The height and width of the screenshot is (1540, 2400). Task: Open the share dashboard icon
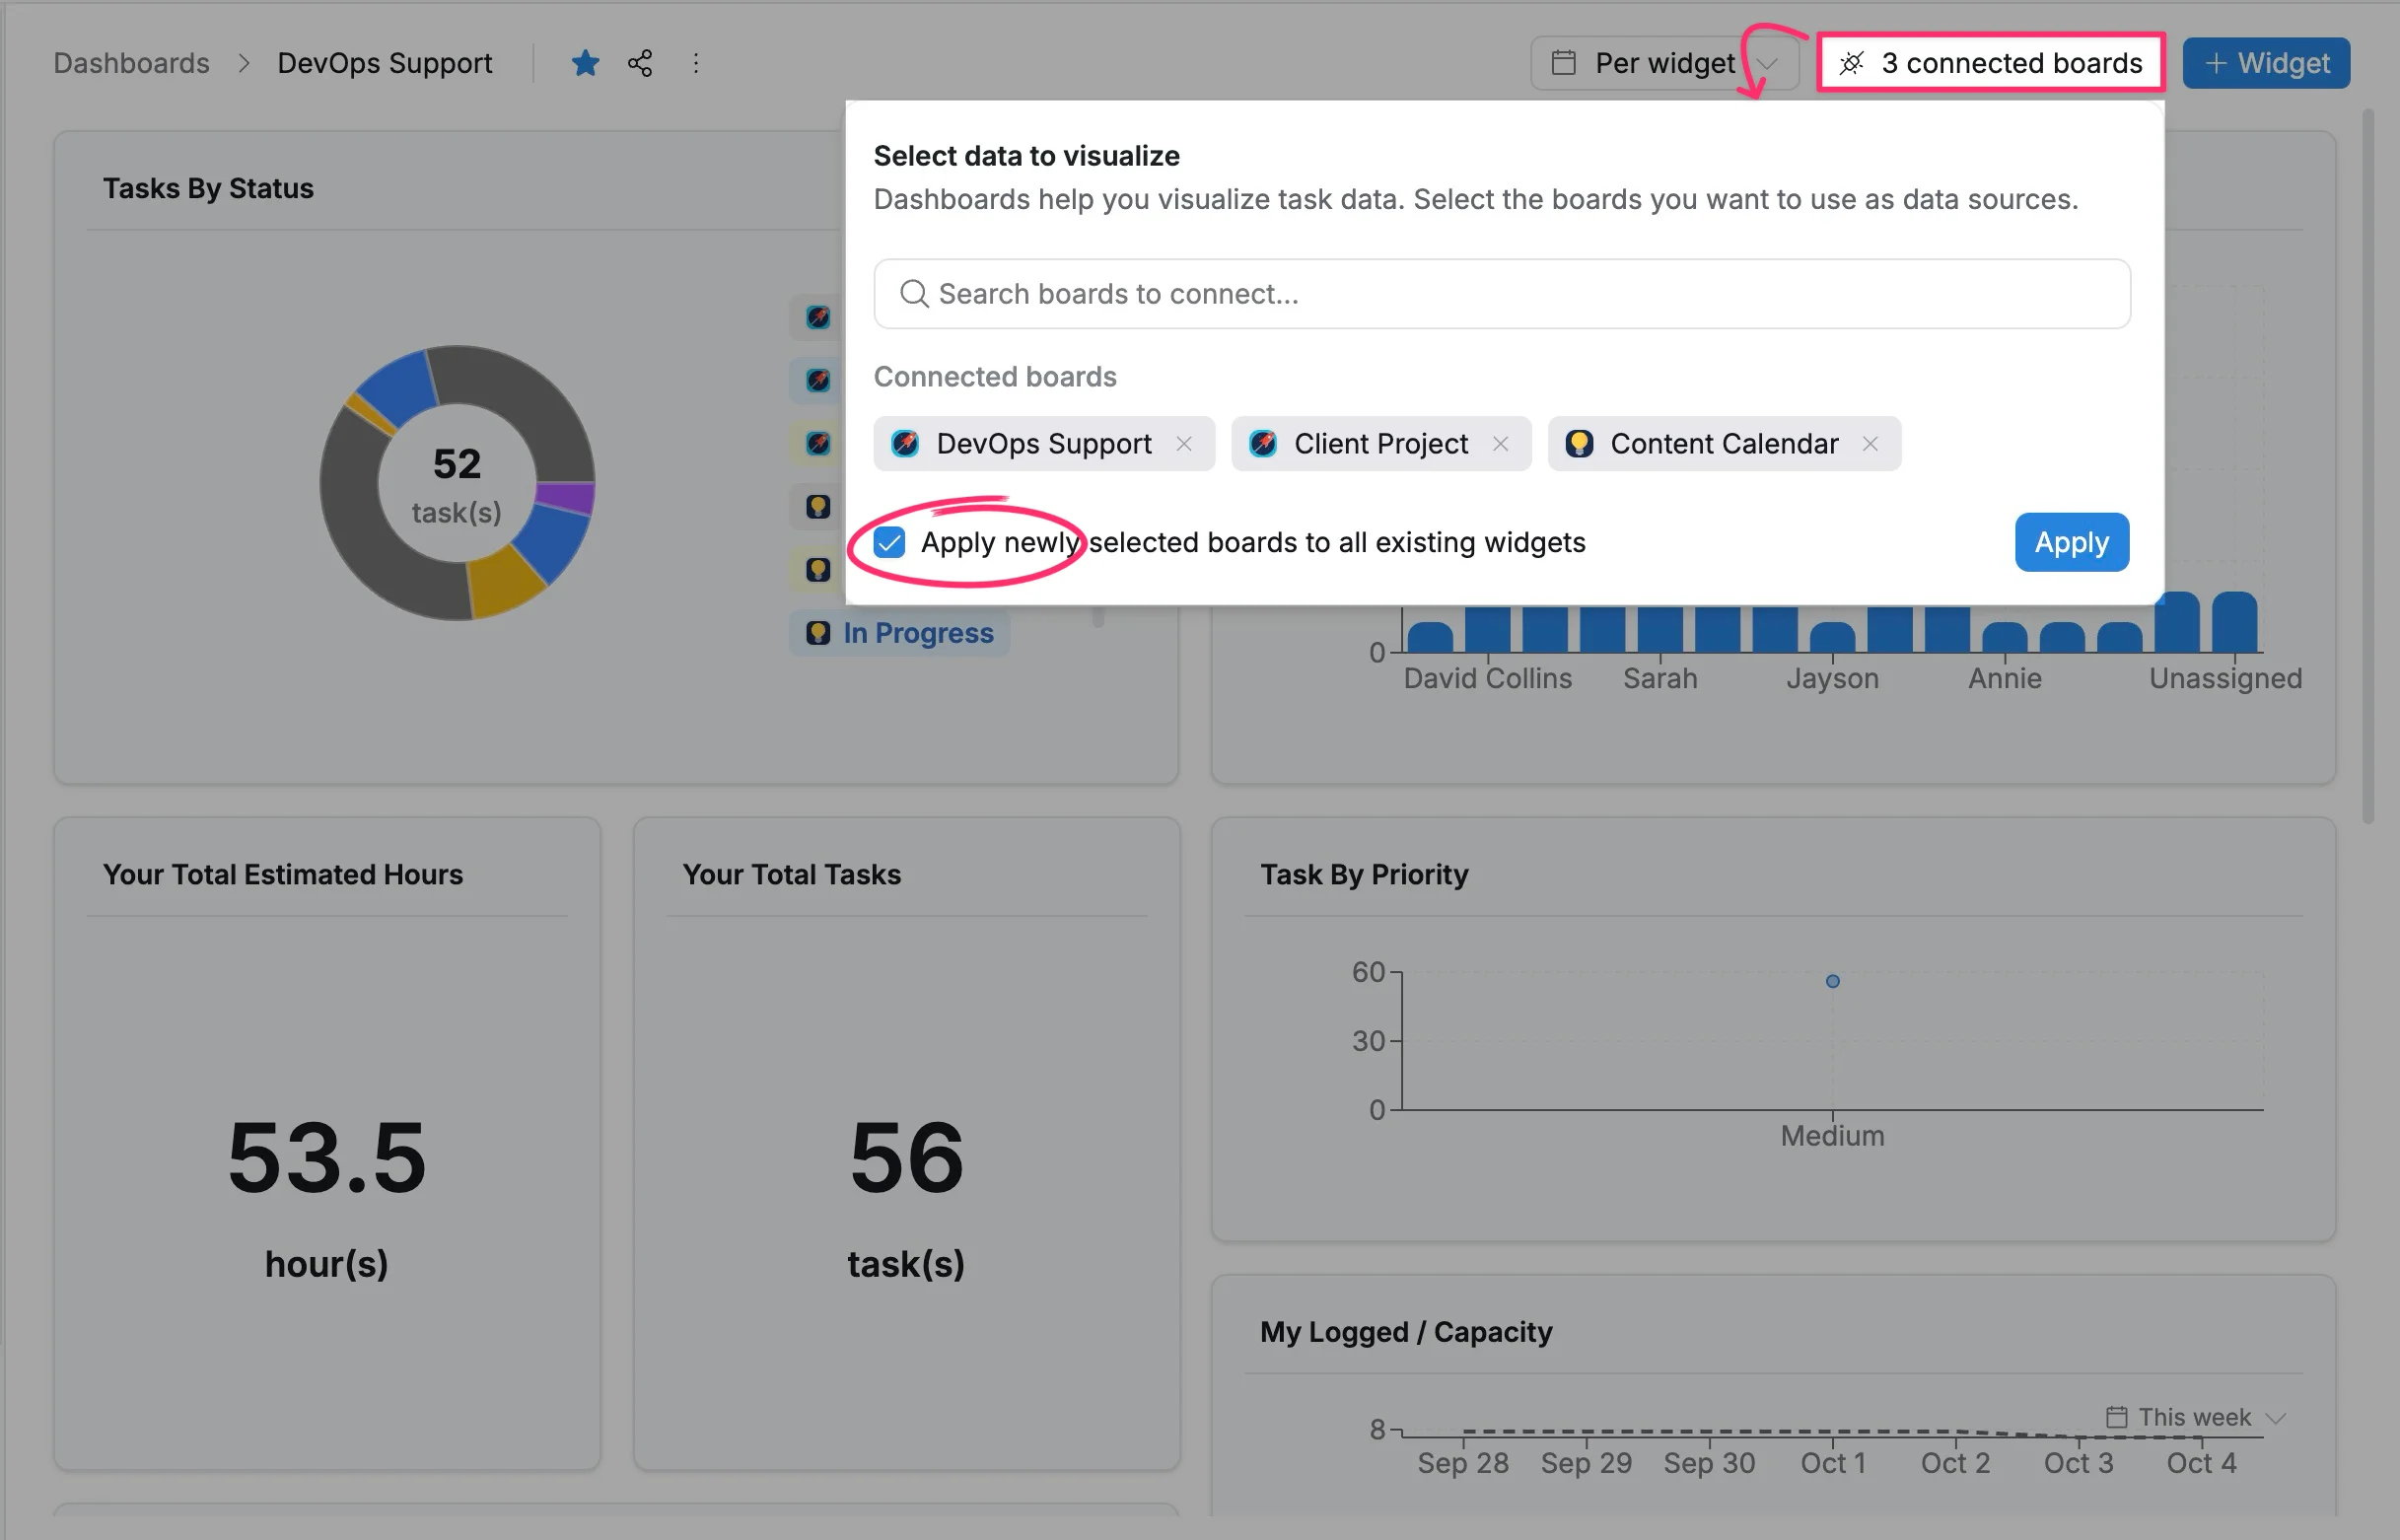click(x=640, y=63)
